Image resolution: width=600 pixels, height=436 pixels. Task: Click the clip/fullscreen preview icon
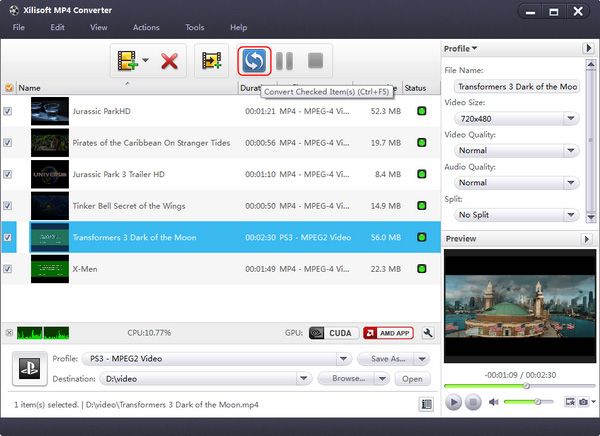(x=570, y=402)
